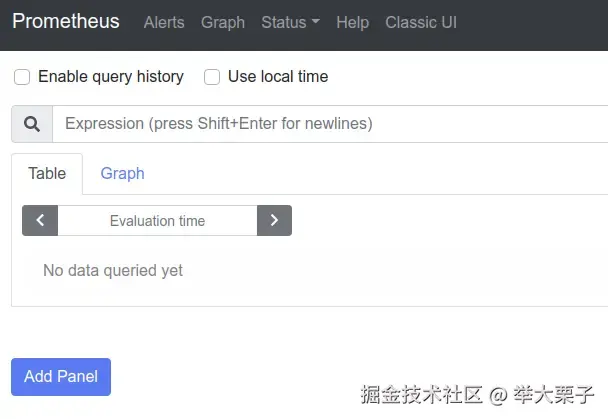Screen dimensions: 608x419
Task: Click the 'No data queried yet' message
Action: point(113,271)
